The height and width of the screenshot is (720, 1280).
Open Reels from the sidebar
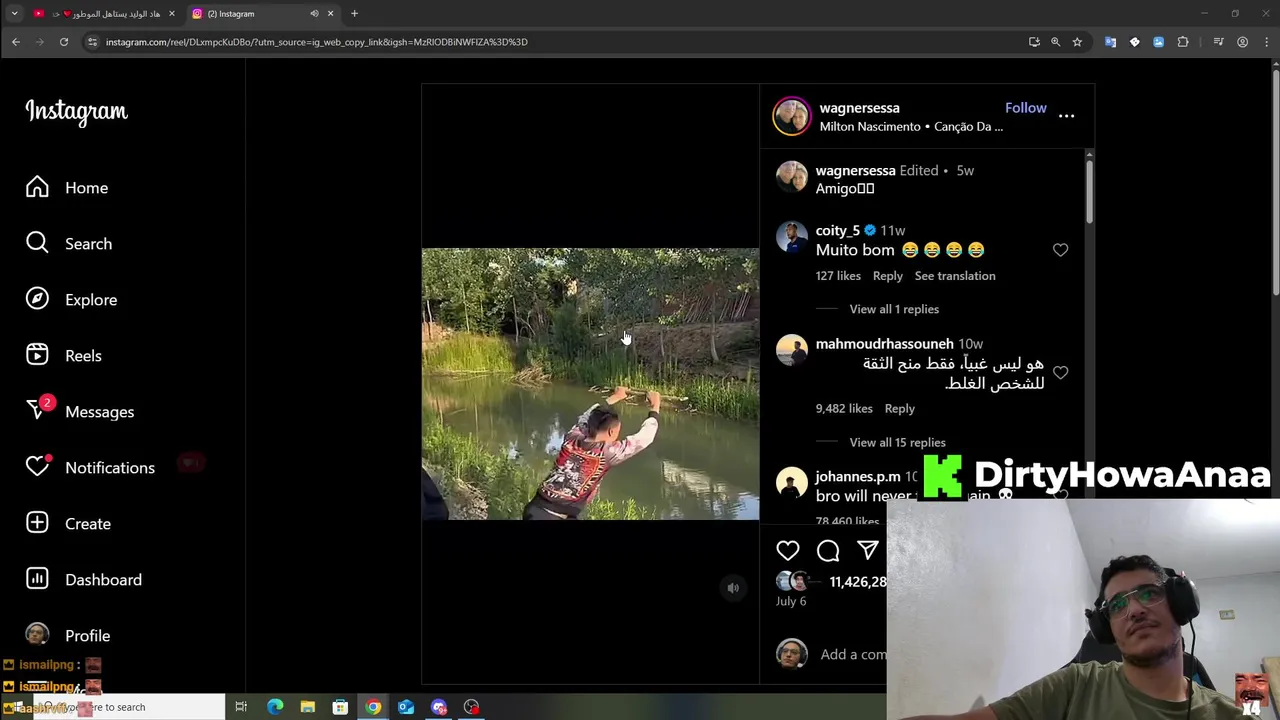click(64, 356)
